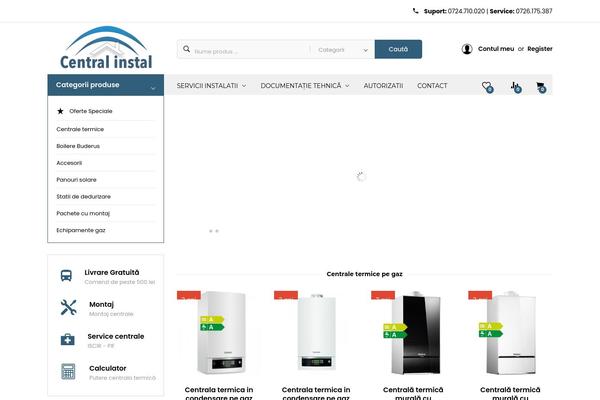Select Panouri solare category

tap(77, 180)
